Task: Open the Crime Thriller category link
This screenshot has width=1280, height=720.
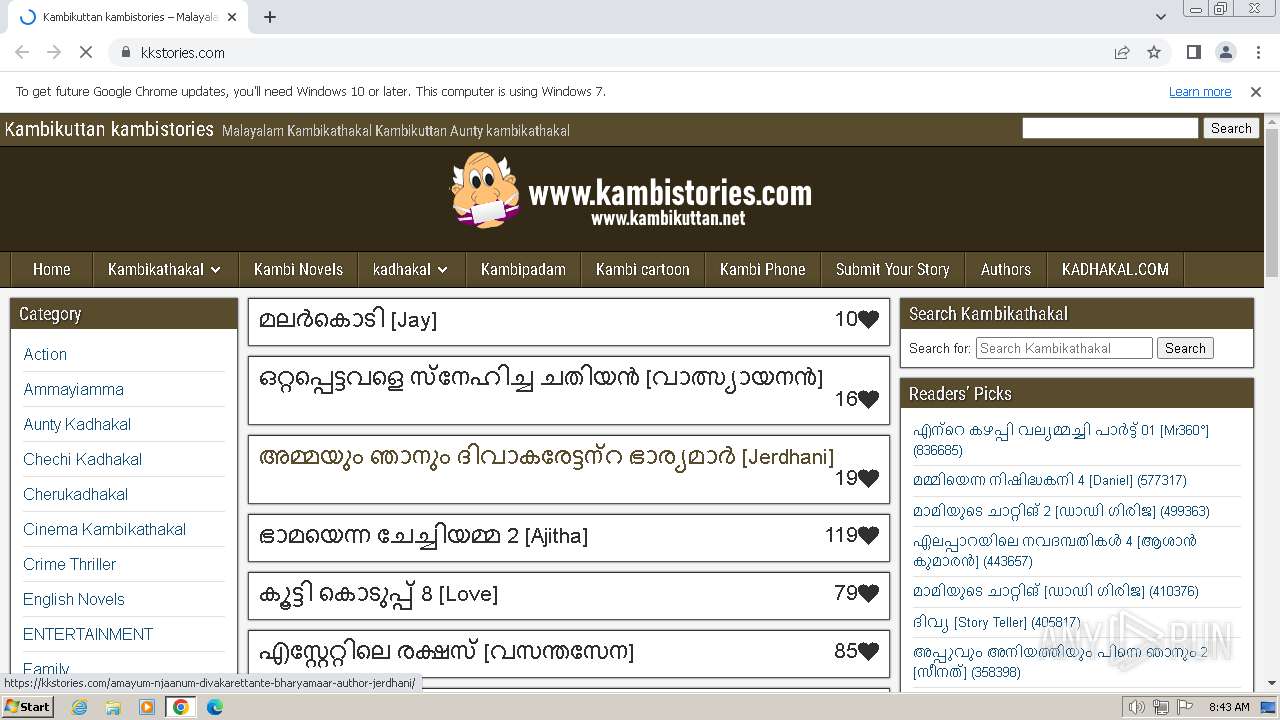Action: coord(70,564)
